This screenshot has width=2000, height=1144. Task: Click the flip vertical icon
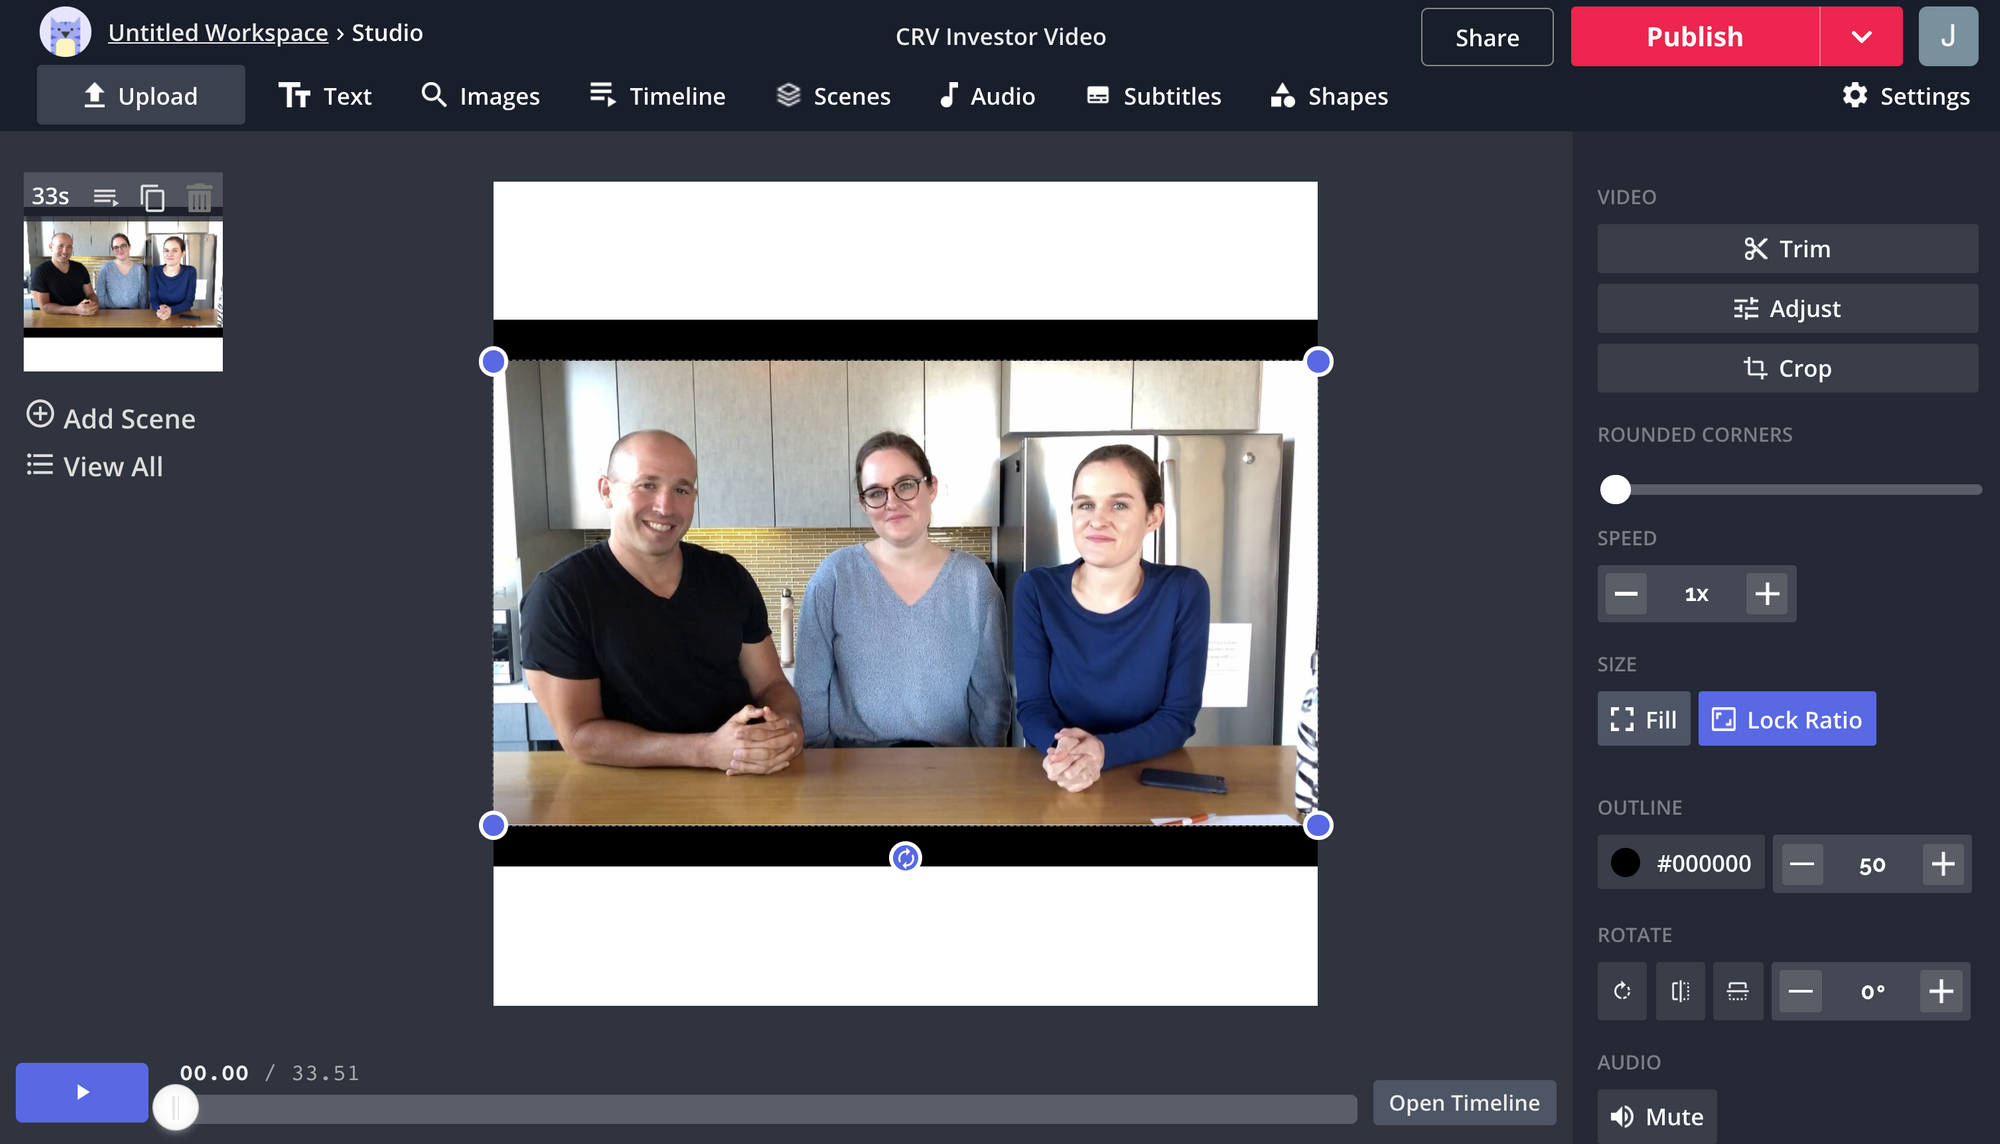point(1738,991)
